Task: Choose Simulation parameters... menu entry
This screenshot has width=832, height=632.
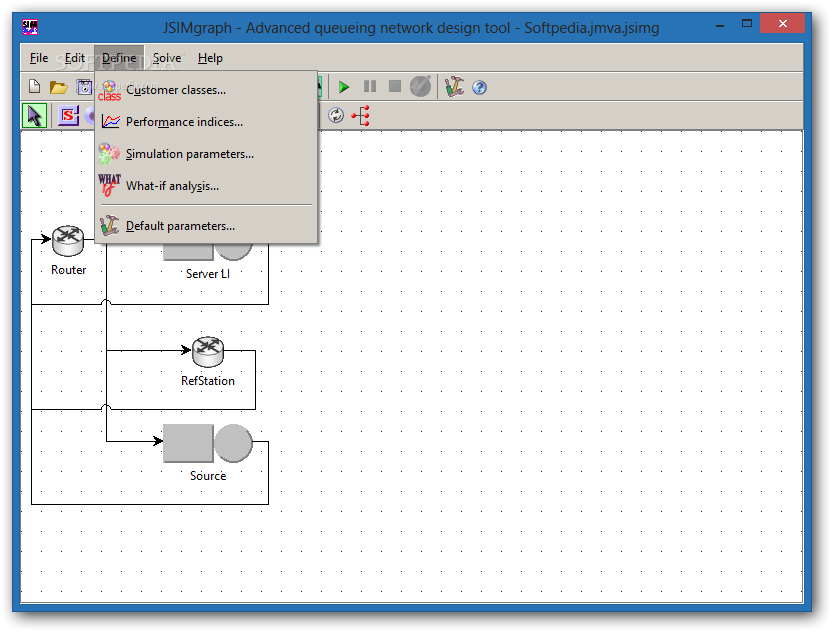Action: click(206, 154)
